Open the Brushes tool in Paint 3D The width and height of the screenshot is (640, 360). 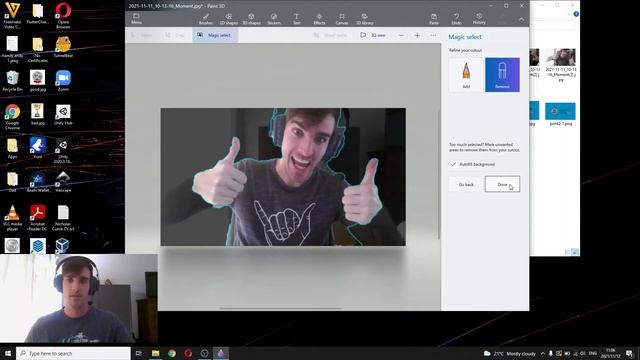(206, 19)
